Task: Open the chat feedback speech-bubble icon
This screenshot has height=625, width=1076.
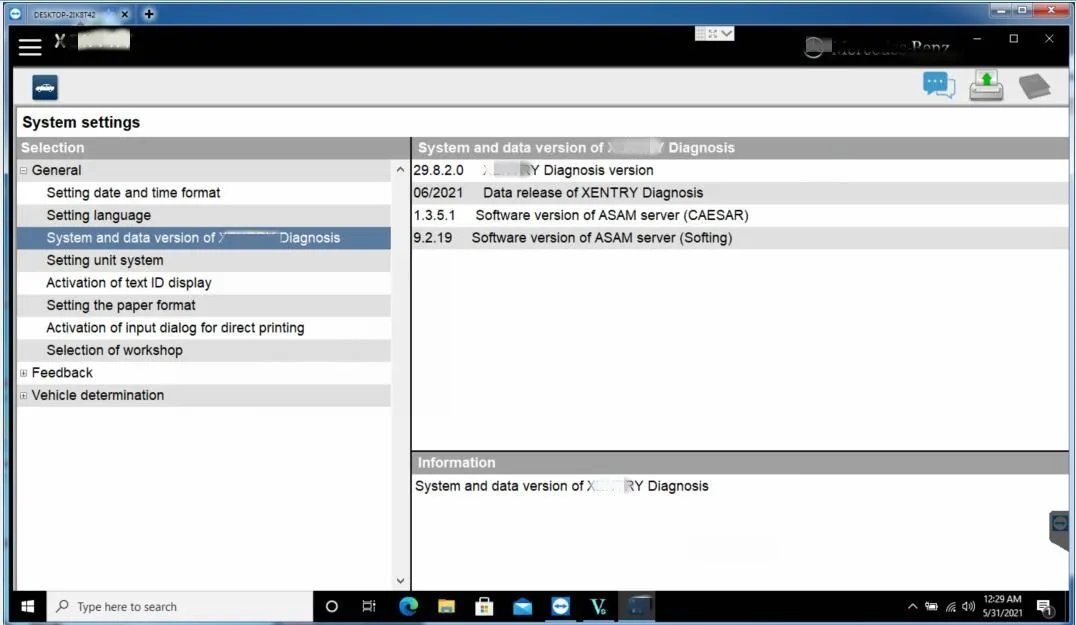Action: coord(939,86)
